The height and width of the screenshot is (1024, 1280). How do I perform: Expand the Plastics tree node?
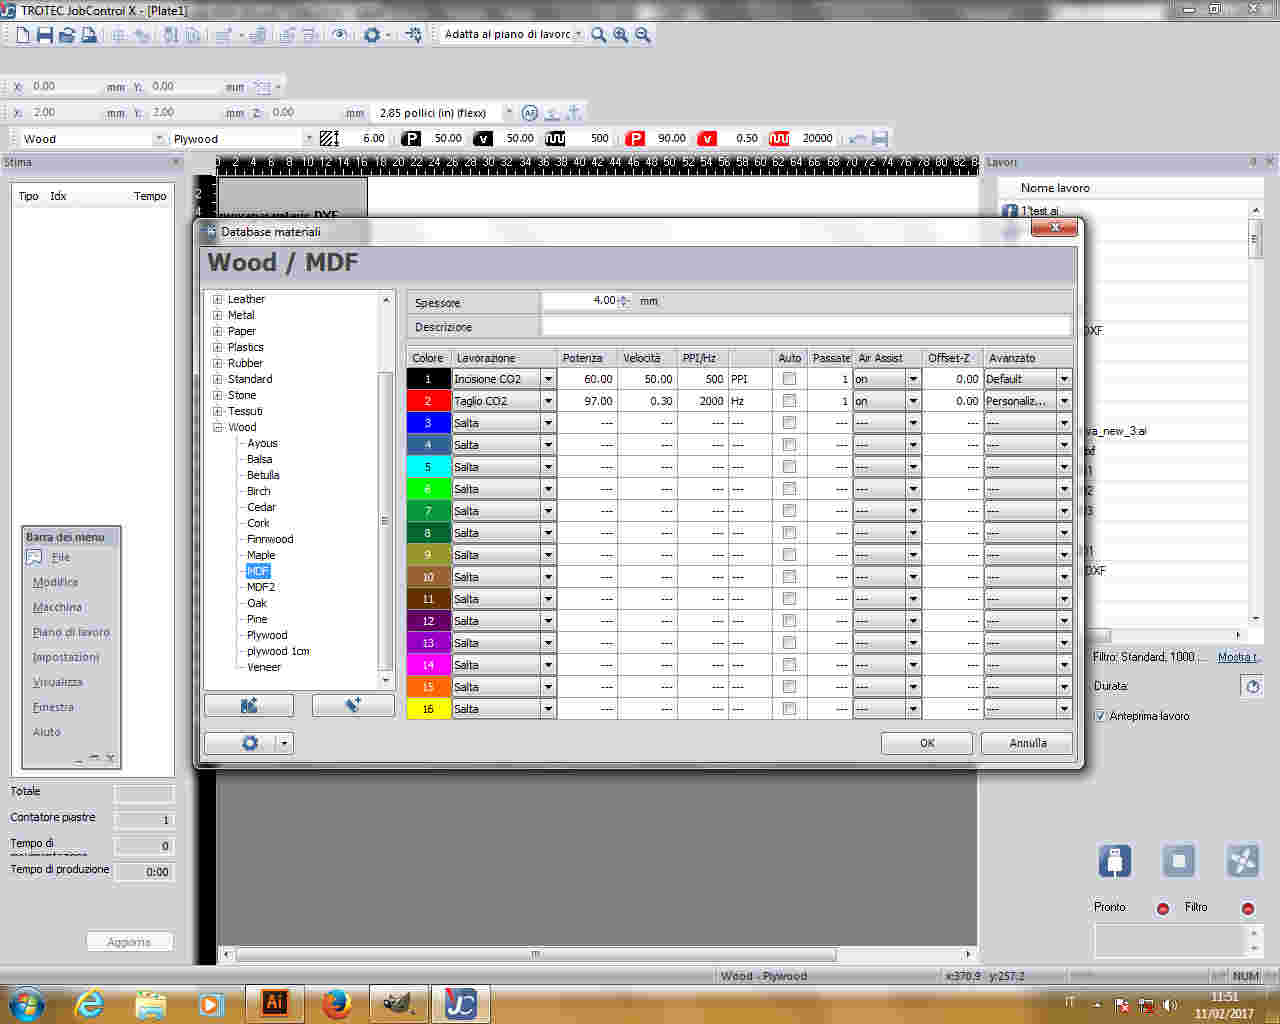tap(217, 347)
